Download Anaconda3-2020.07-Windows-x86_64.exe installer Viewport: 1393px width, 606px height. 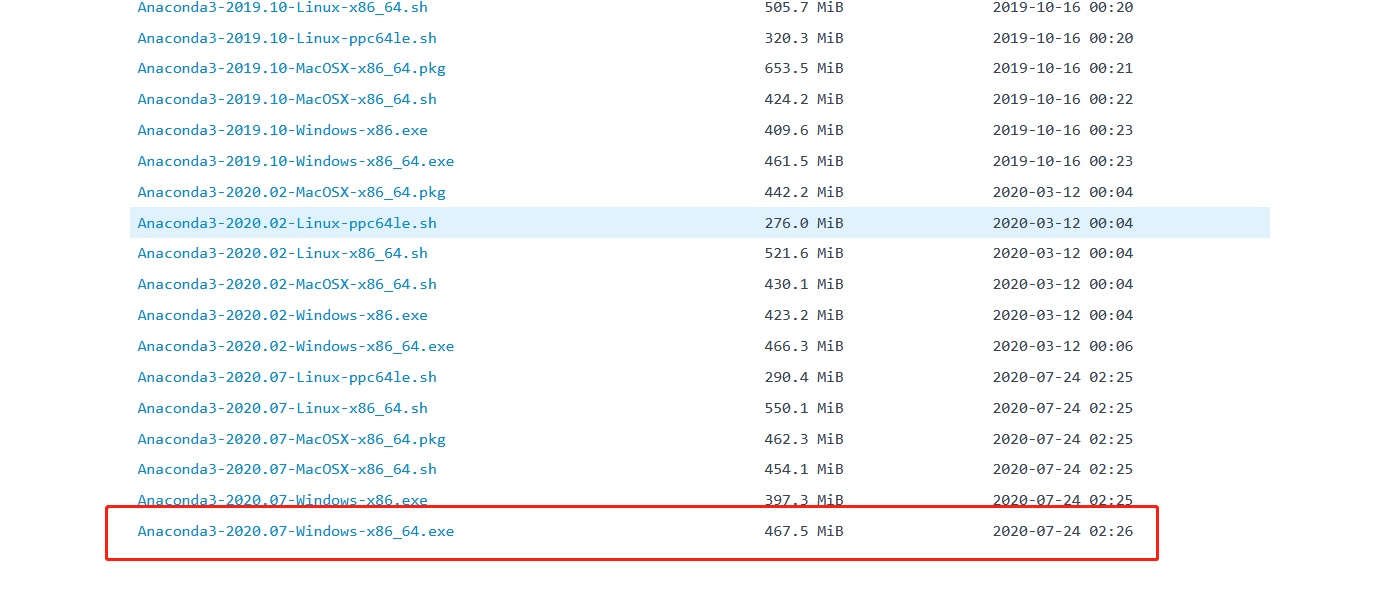pyautogui.click(x=296, y=532)
